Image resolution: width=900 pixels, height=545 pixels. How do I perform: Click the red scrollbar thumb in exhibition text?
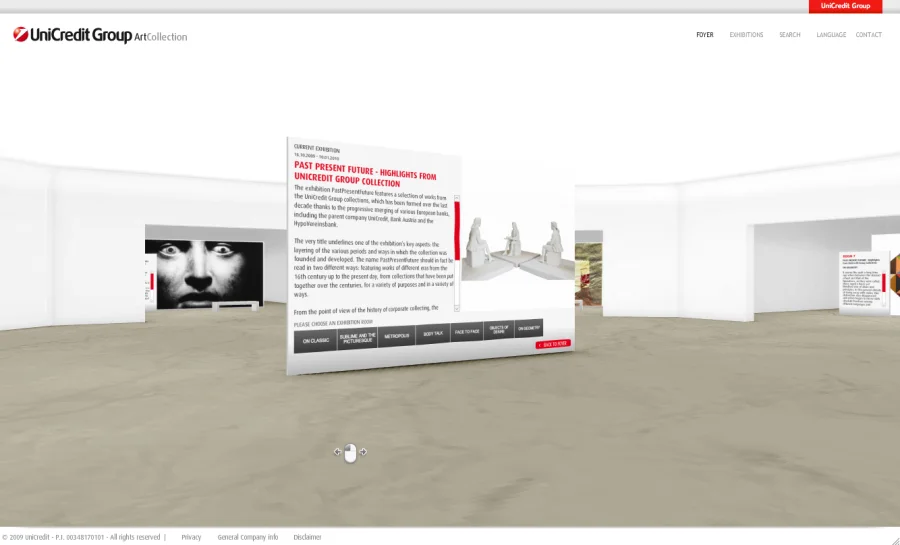(x=457, y=231)
